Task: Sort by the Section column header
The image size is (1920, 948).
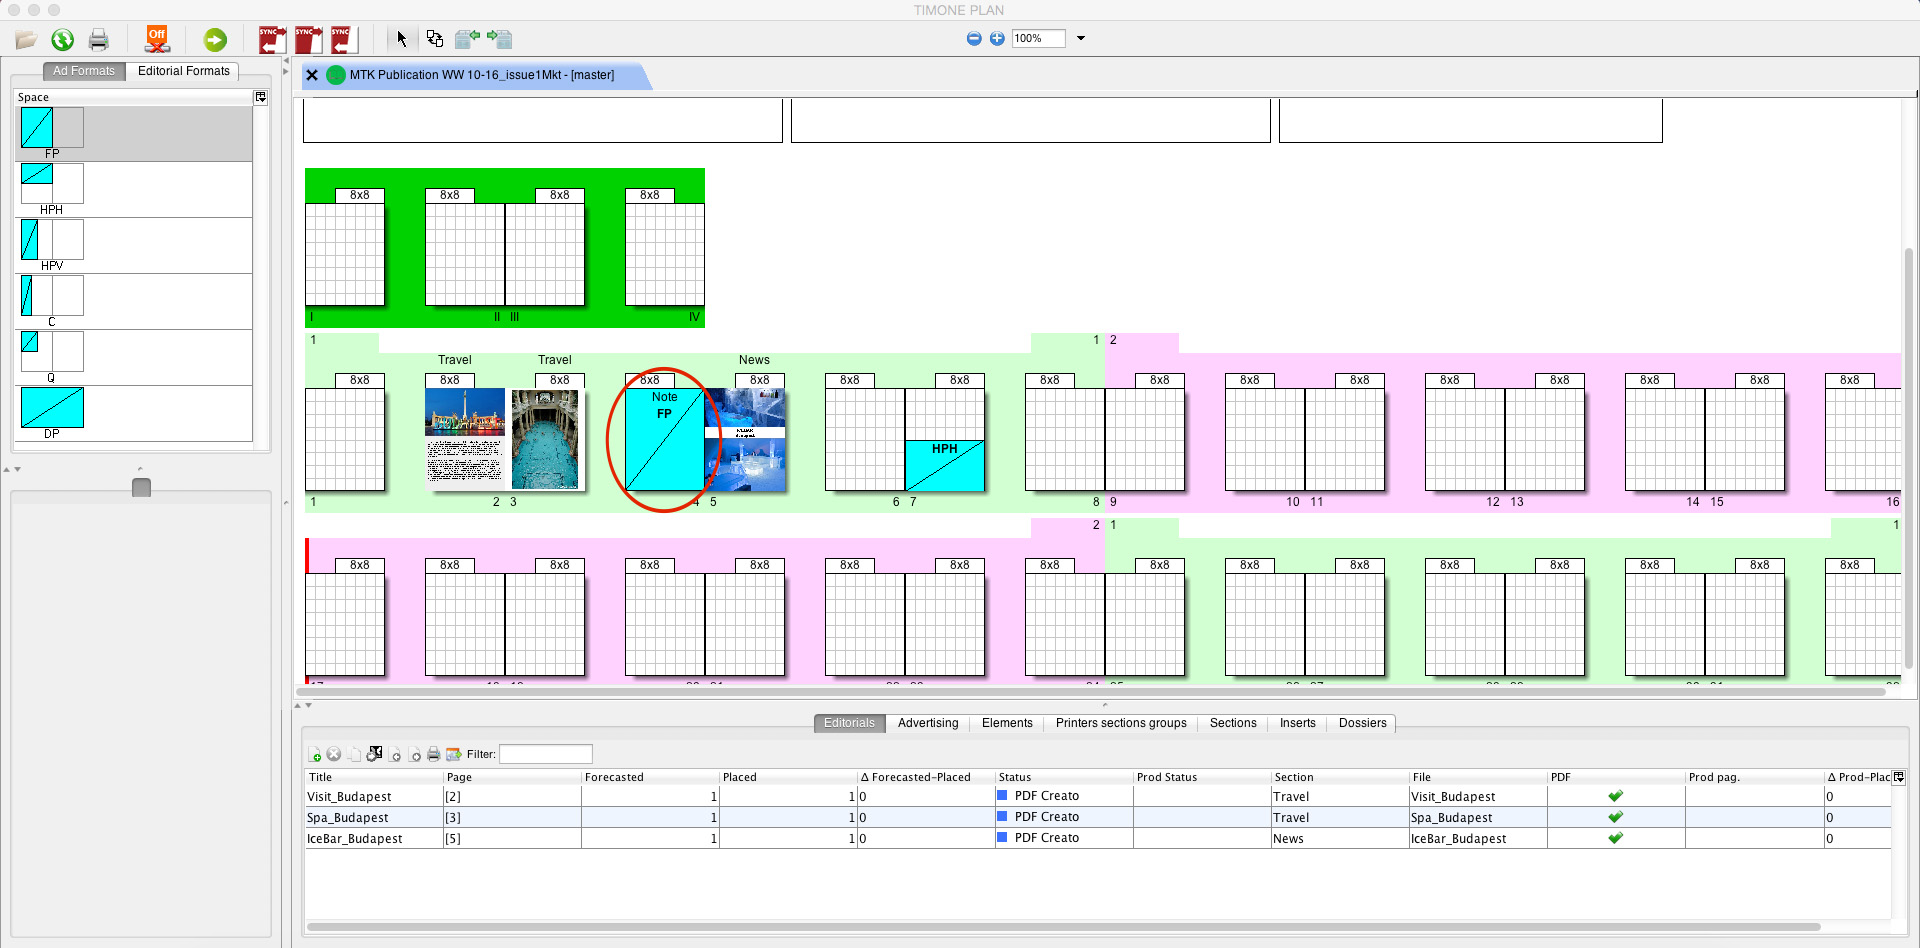Action: (x=1339, y=777)
